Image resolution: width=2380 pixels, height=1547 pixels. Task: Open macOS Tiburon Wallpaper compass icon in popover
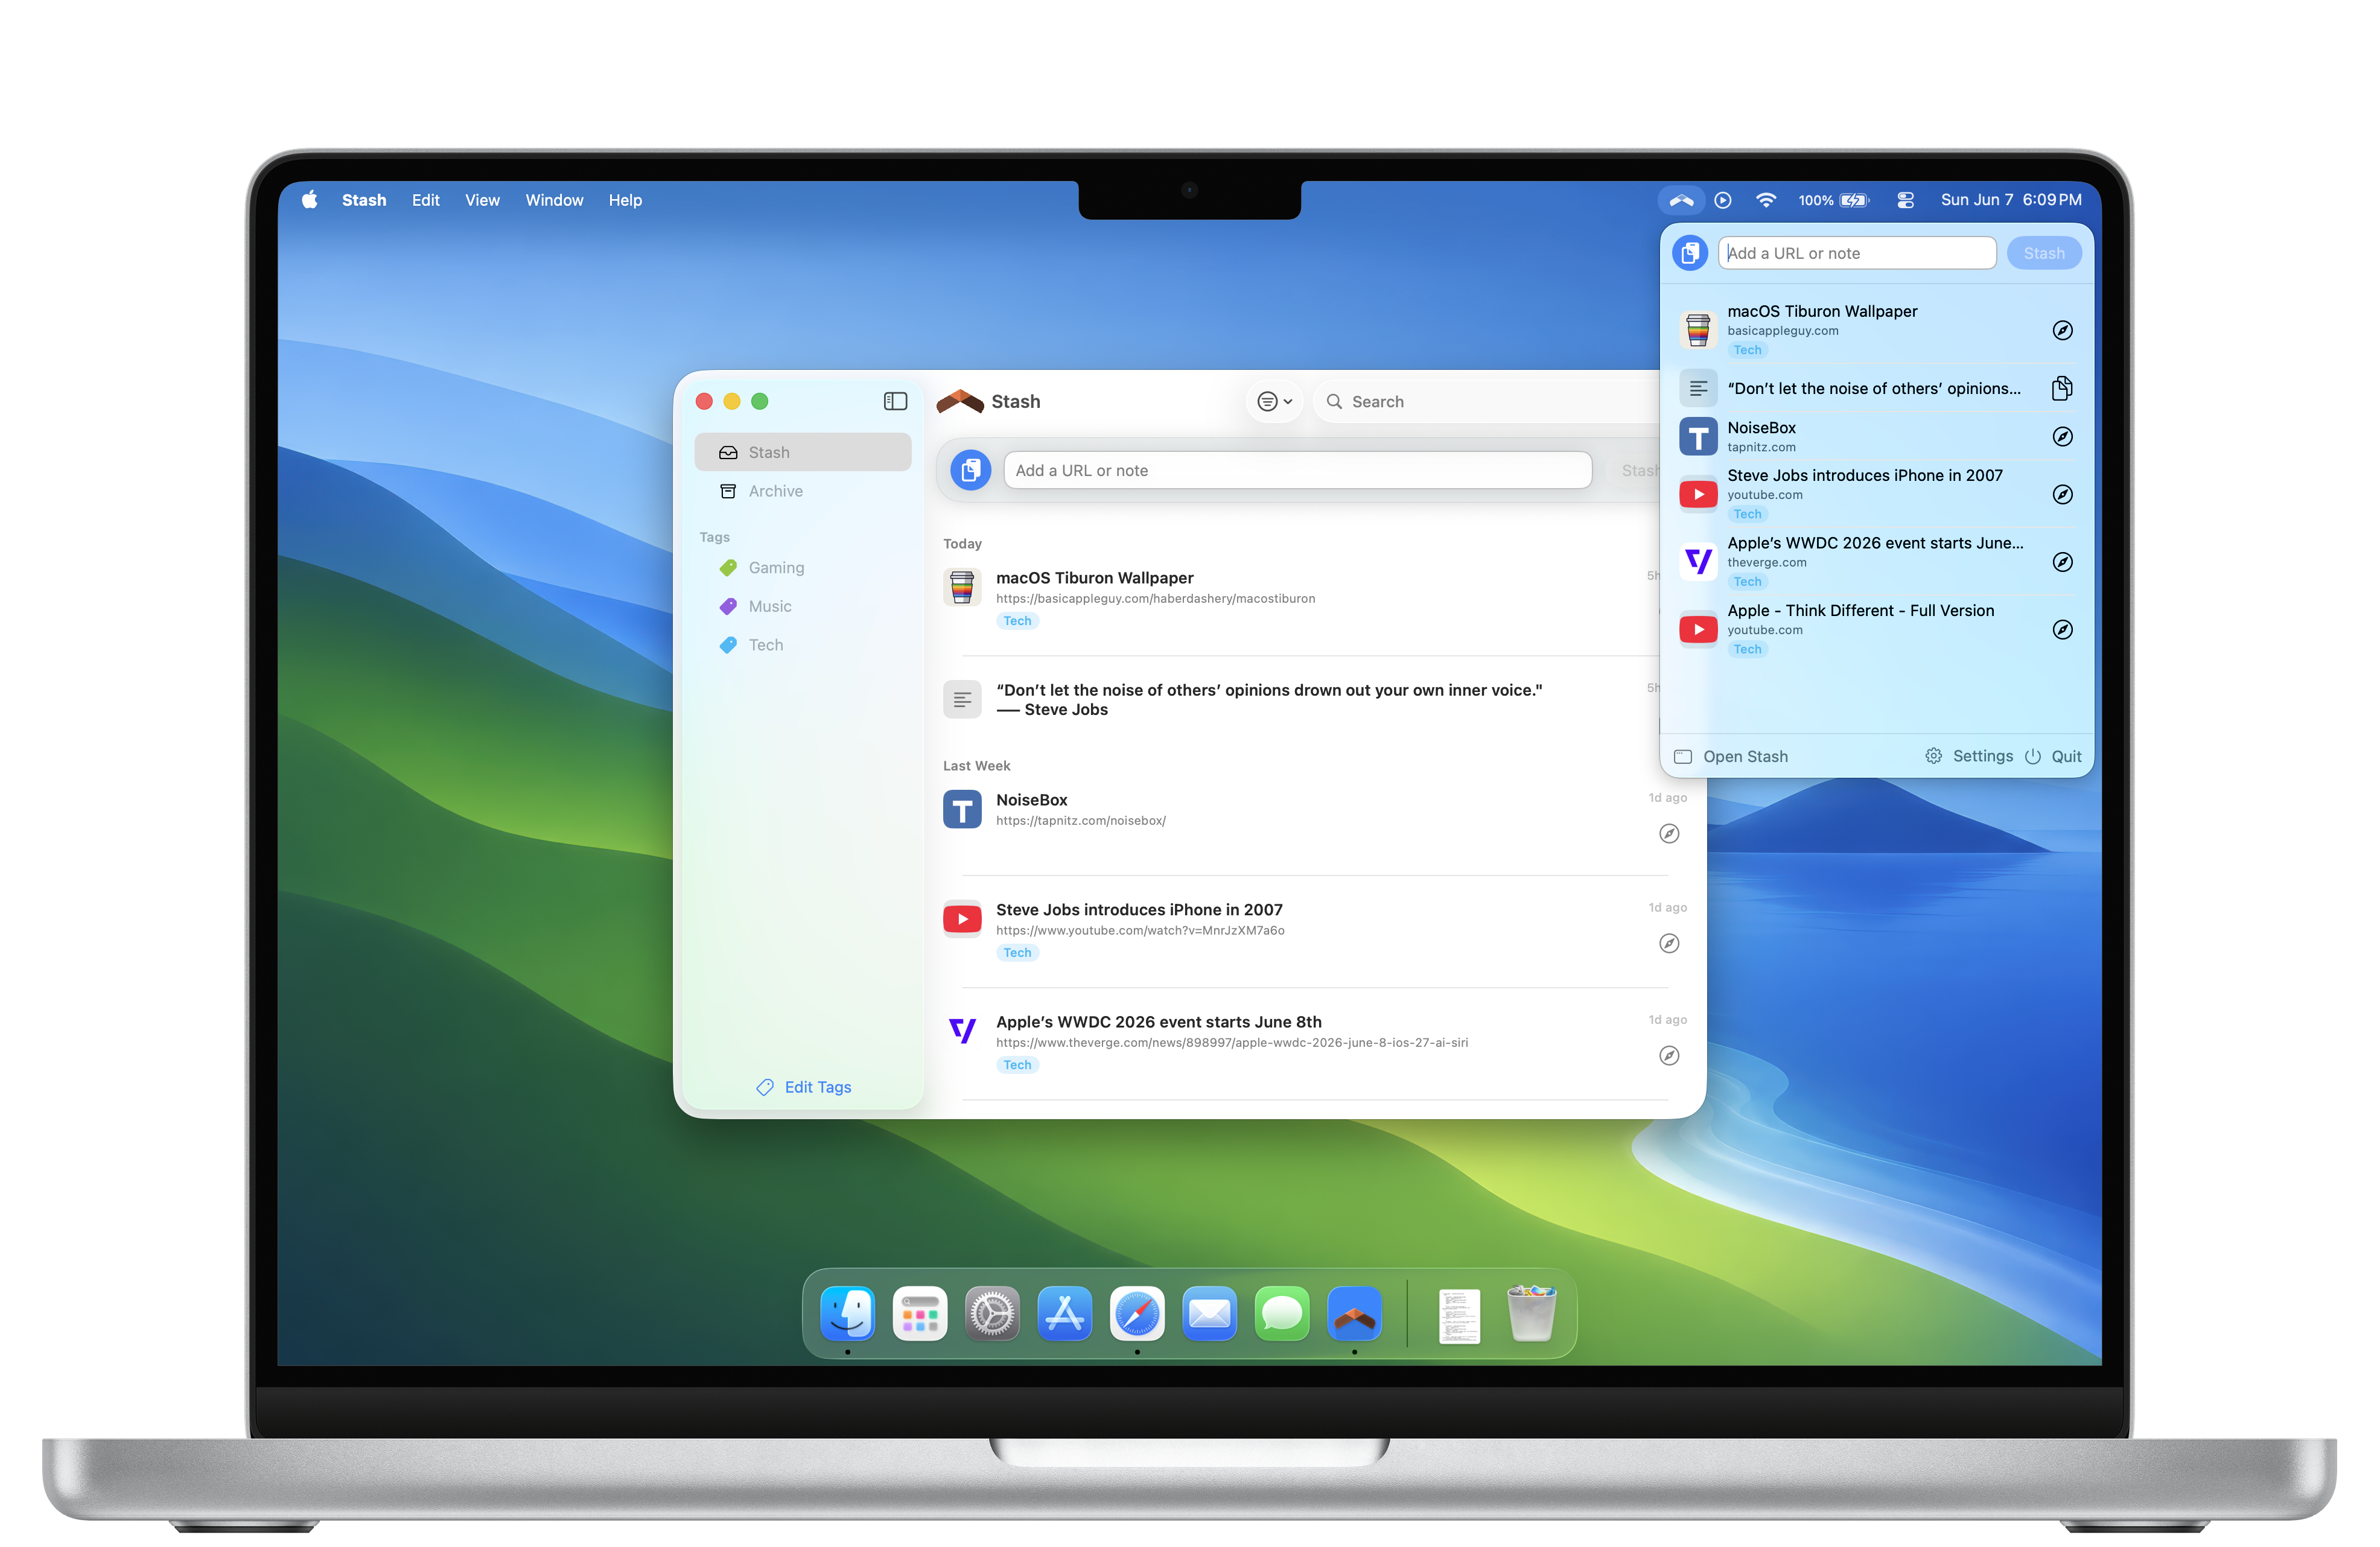[2062, 330]
